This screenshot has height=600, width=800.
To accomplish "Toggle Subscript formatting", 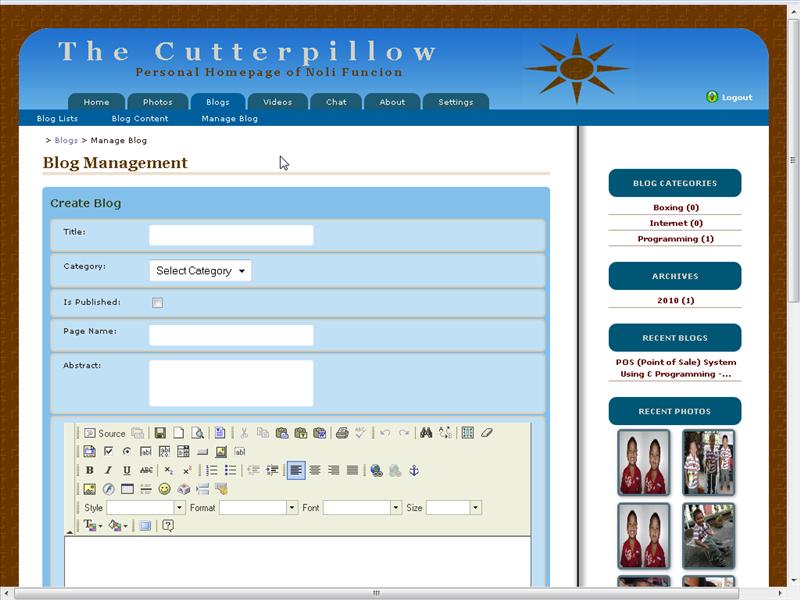I will pyautogui.click(x=169, y=470).
